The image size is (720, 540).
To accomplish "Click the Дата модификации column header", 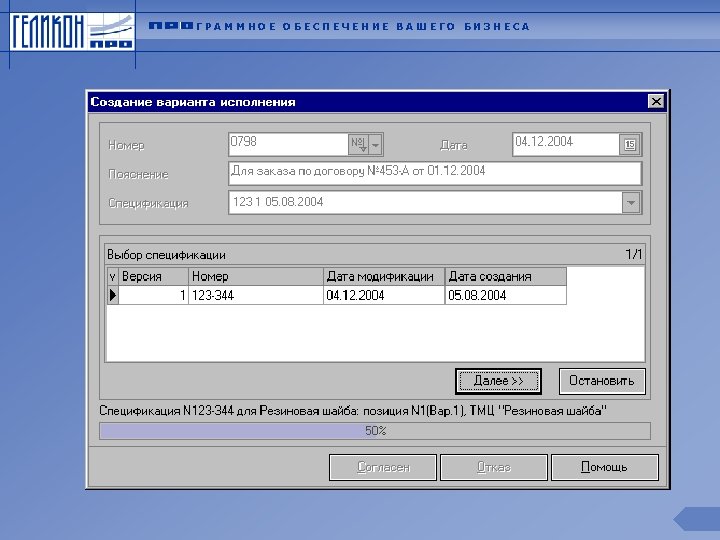I will coord(384,276).
